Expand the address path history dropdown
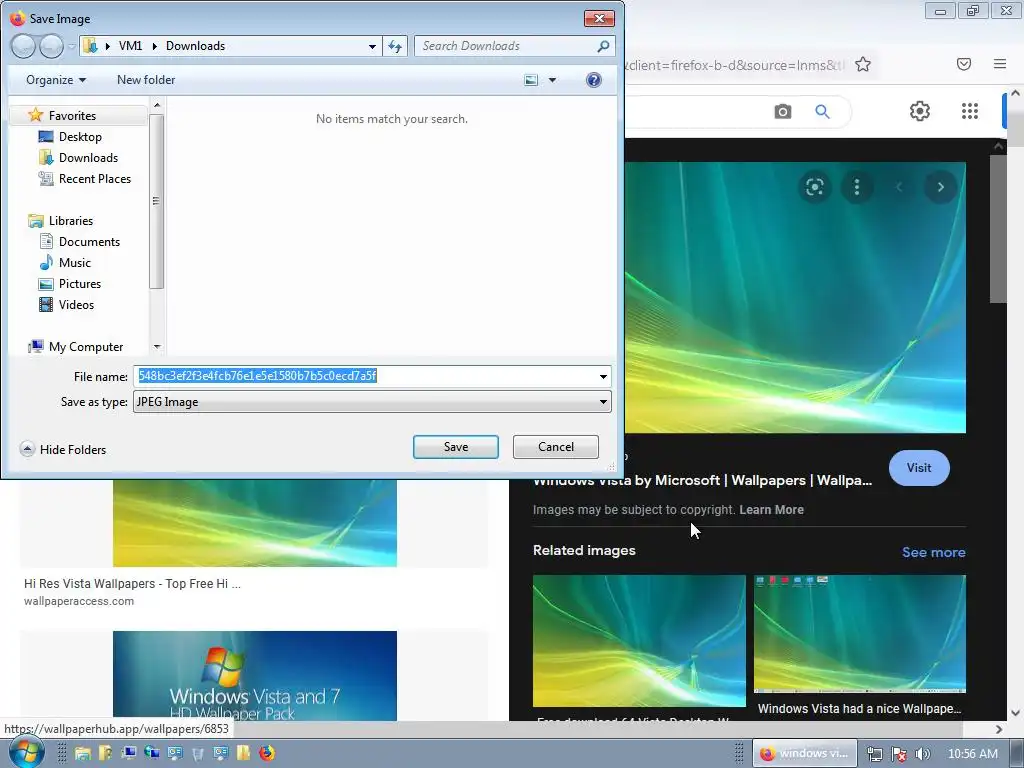The height and width of the screenshot is (768, 1024). coord(372,46)
